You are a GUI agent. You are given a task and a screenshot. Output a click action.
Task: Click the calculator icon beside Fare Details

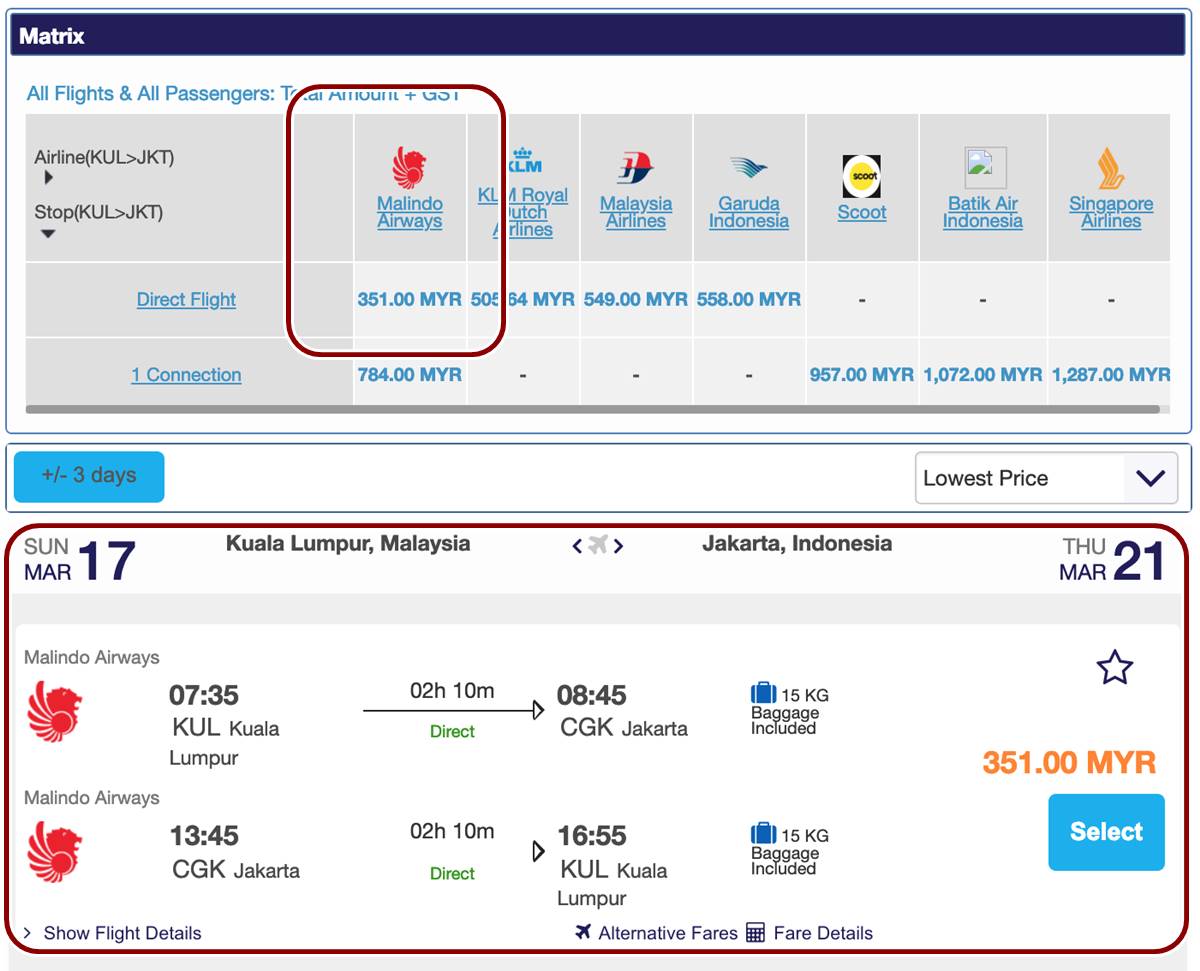coord(756,933)
